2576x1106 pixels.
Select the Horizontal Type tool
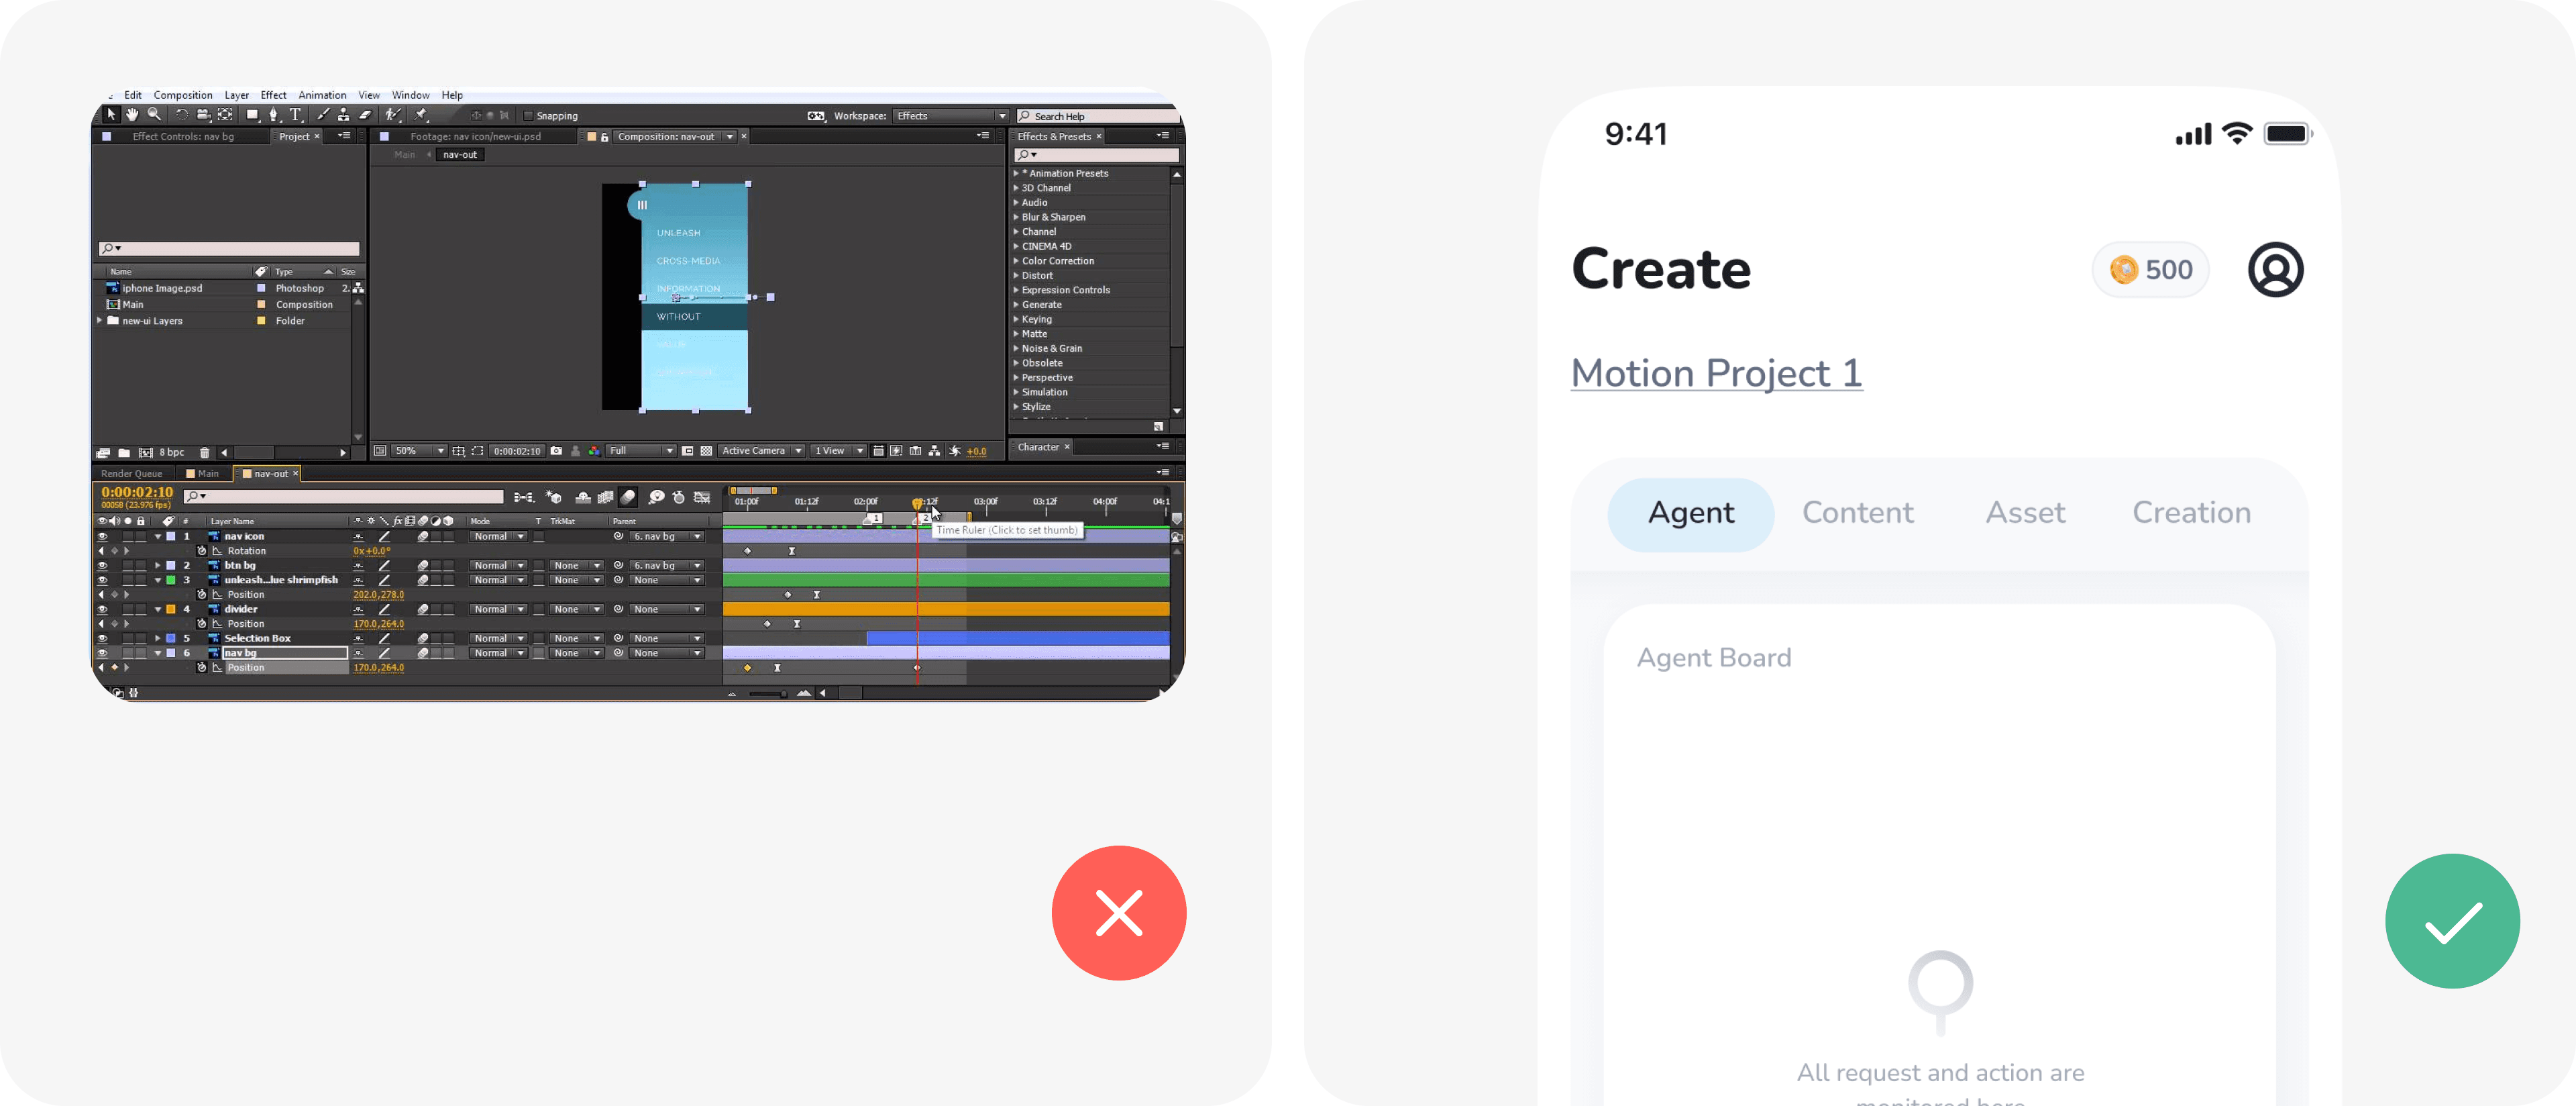point(296,115)
